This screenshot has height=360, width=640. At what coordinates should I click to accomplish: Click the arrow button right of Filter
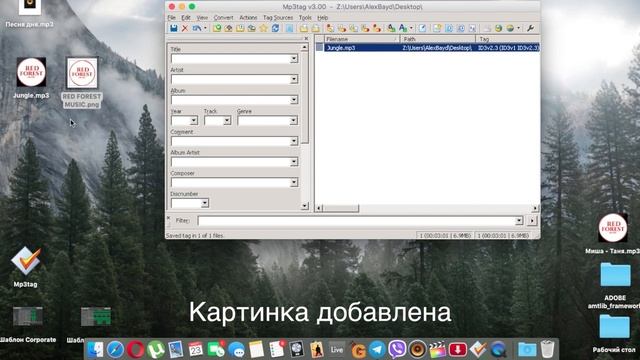pos(532,221)
